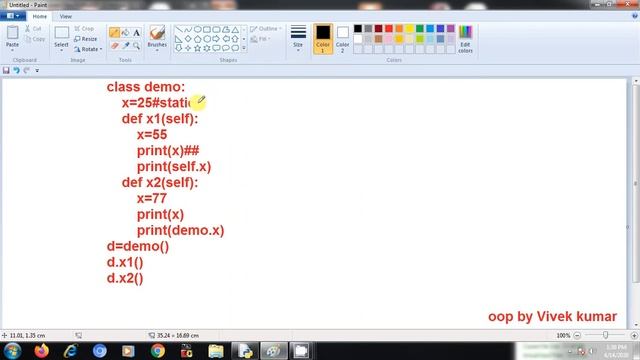The height and width of the screenshot is (360, 640).
Task: Select the Text tool
Action: (x=136, y=33)
